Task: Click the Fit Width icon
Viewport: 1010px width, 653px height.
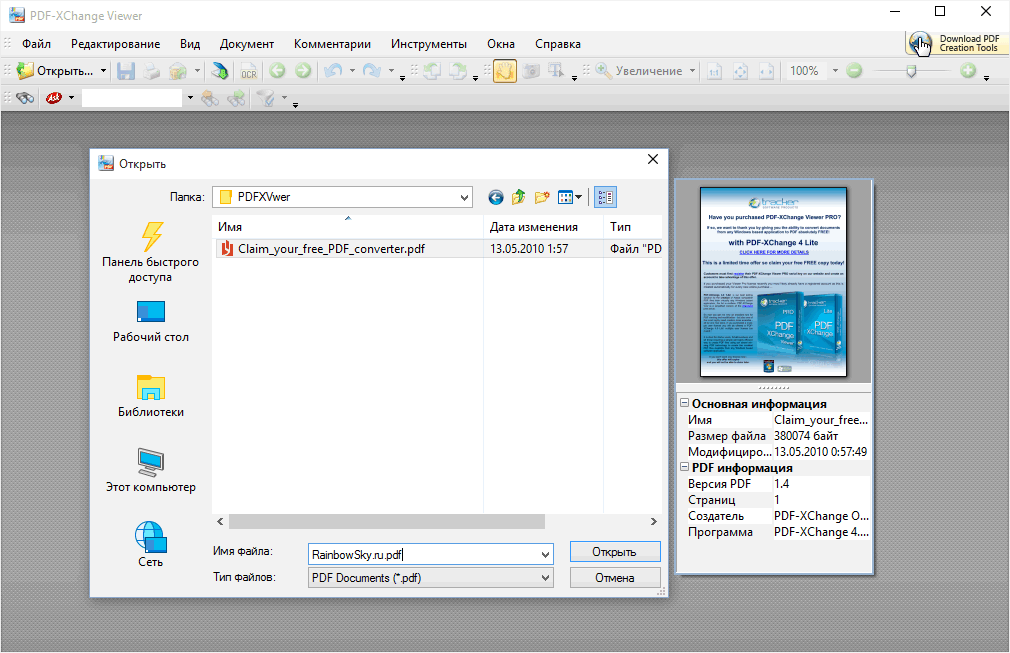Action: (767, 71)
